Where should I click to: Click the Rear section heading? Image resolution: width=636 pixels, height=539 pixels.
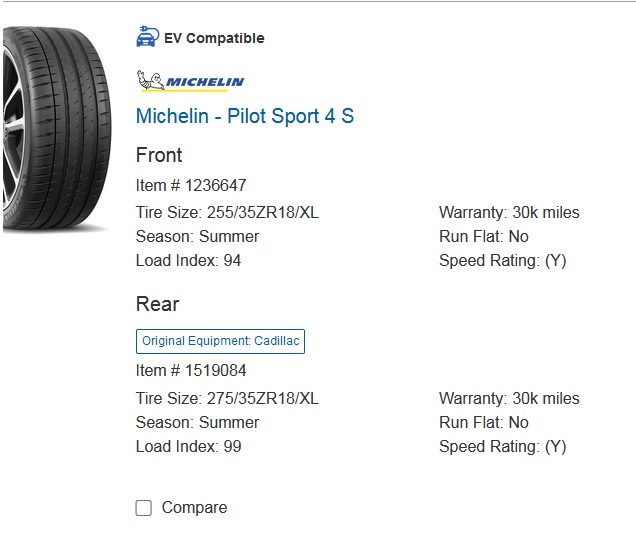coord(157,304)
